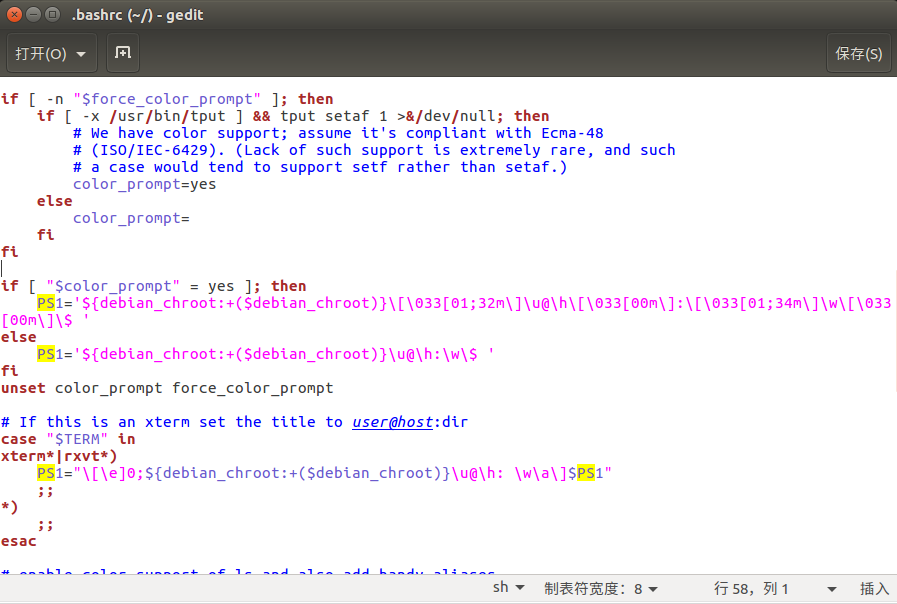
Task: Open the 打开(O) file menu button
Action: point(51,53)
